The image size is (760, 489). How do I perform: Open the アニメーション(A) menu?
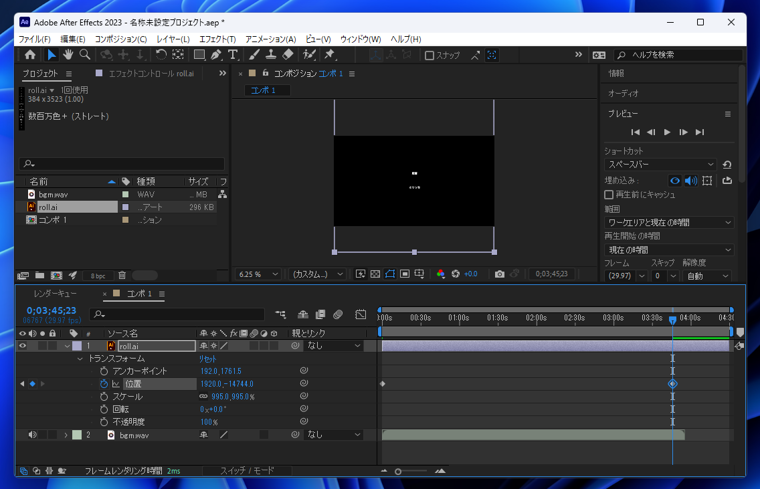(x=270, y=39)
